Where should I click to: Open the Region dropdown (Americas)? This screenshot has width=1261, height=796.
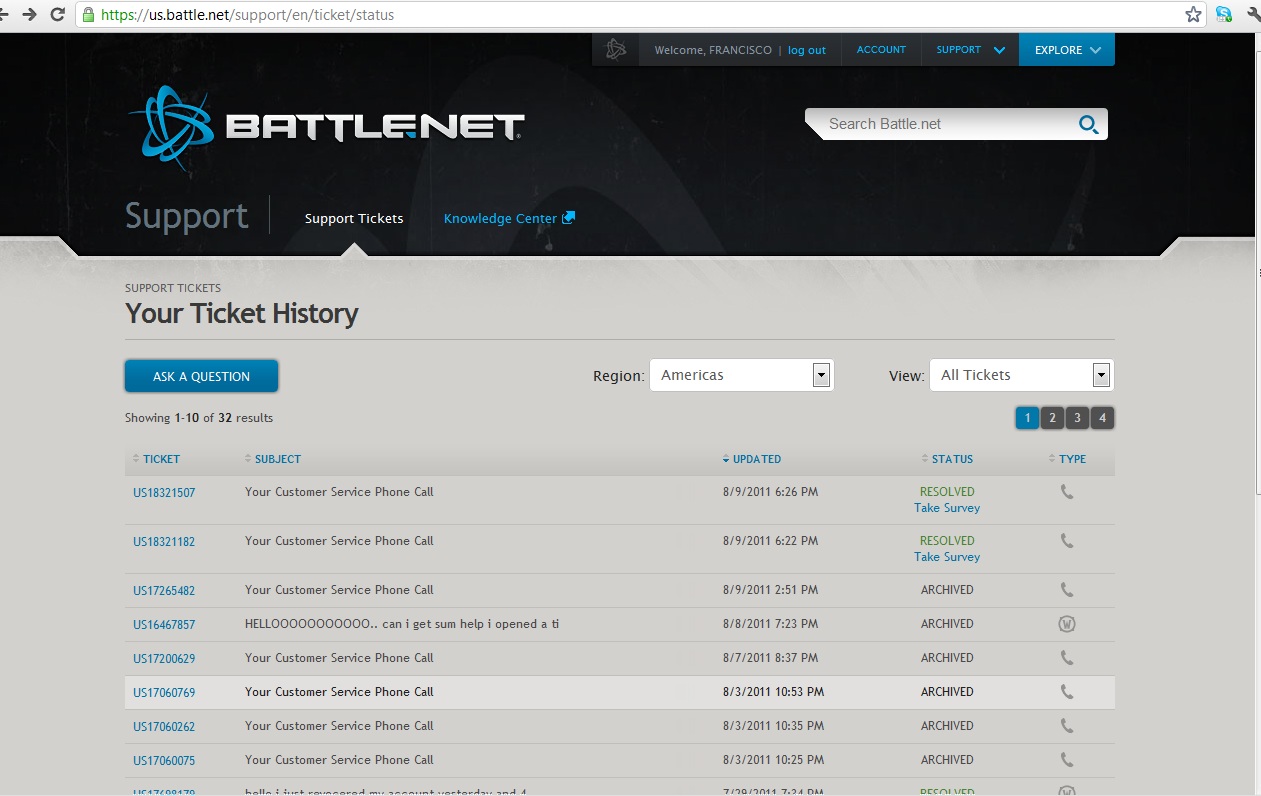coord(742,375)
